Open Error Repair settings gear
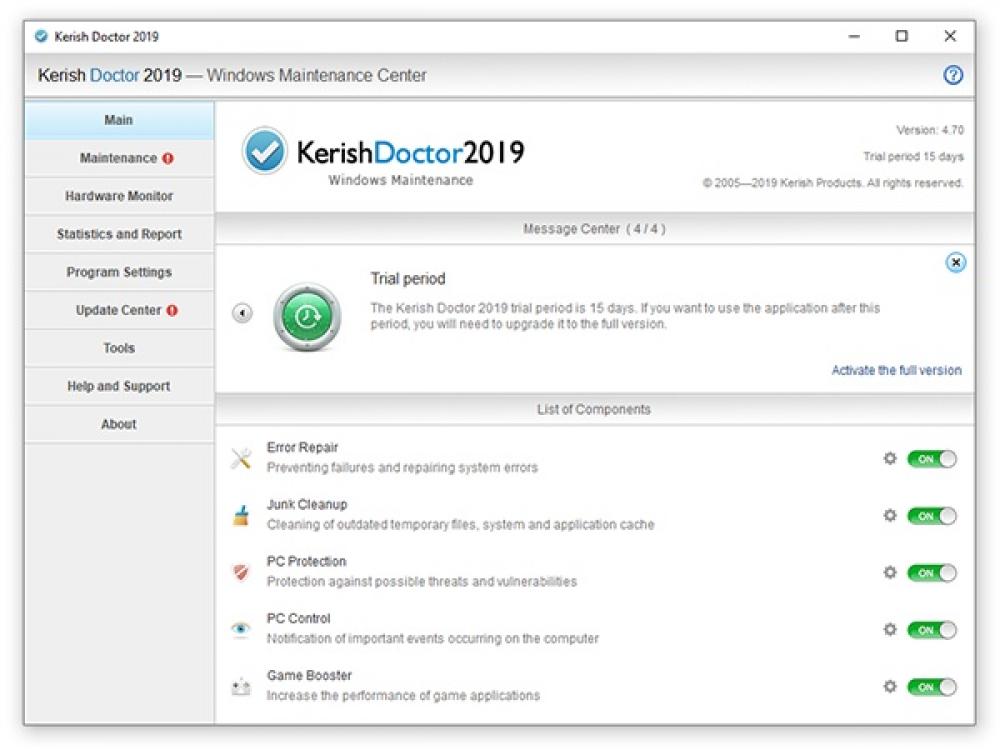The width and height of the screenshot is (1000, 755). pyautogui.click(x=889, y=459)
